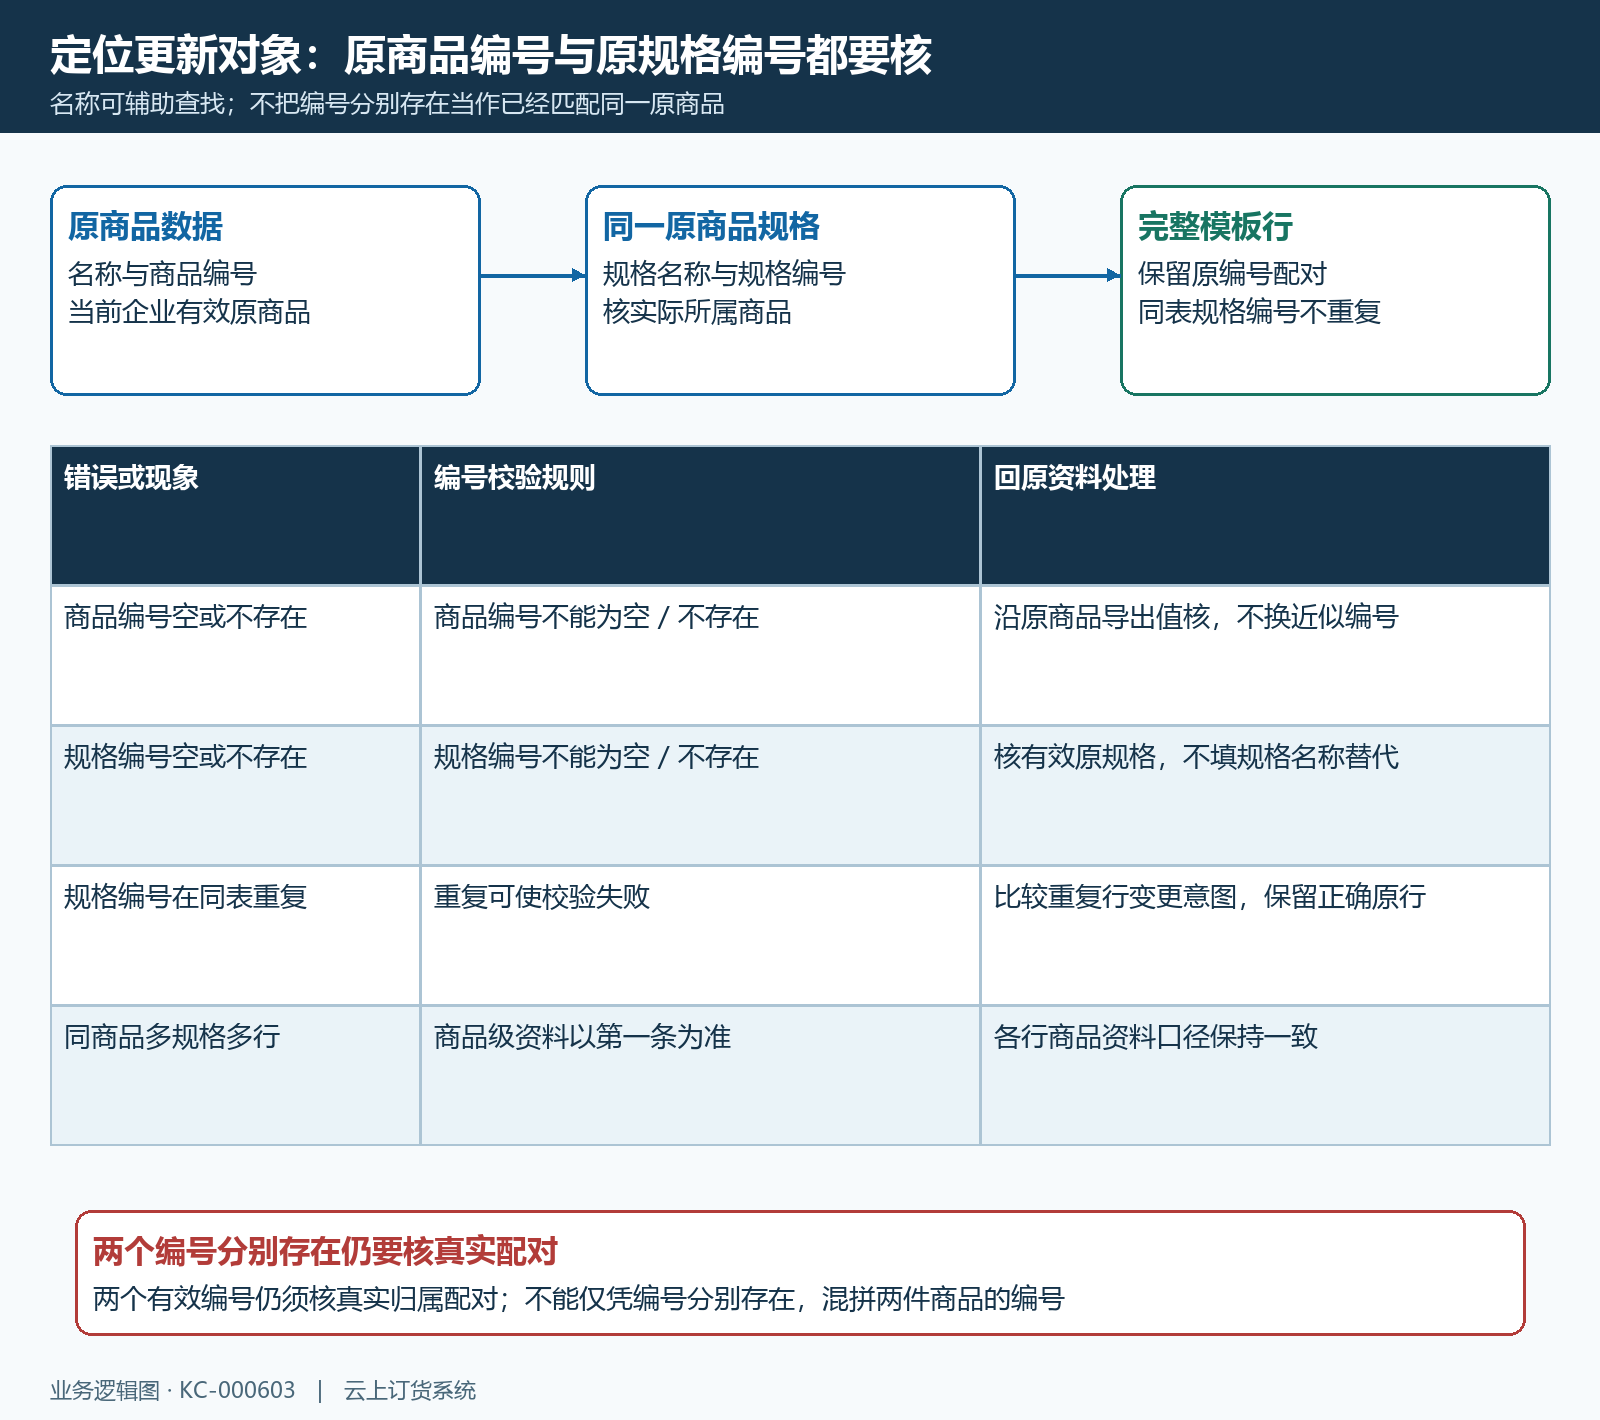
Task: Select the cell 商品编号不能为空 / 不存在
Action: click(700, 655)
